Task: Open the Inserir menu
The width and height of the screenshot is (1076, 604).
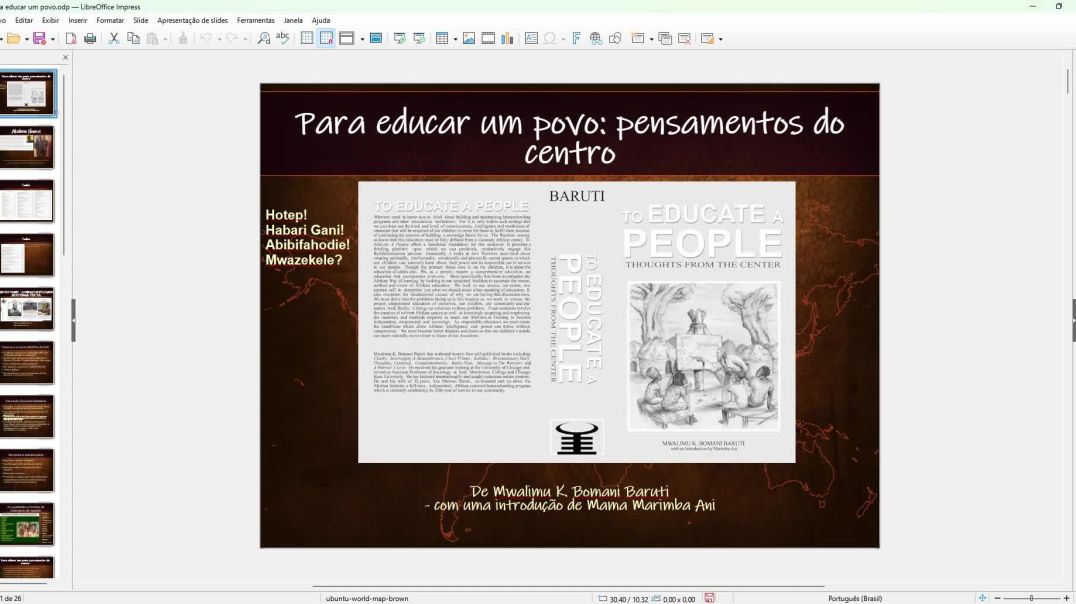Action: pos(78,21)
